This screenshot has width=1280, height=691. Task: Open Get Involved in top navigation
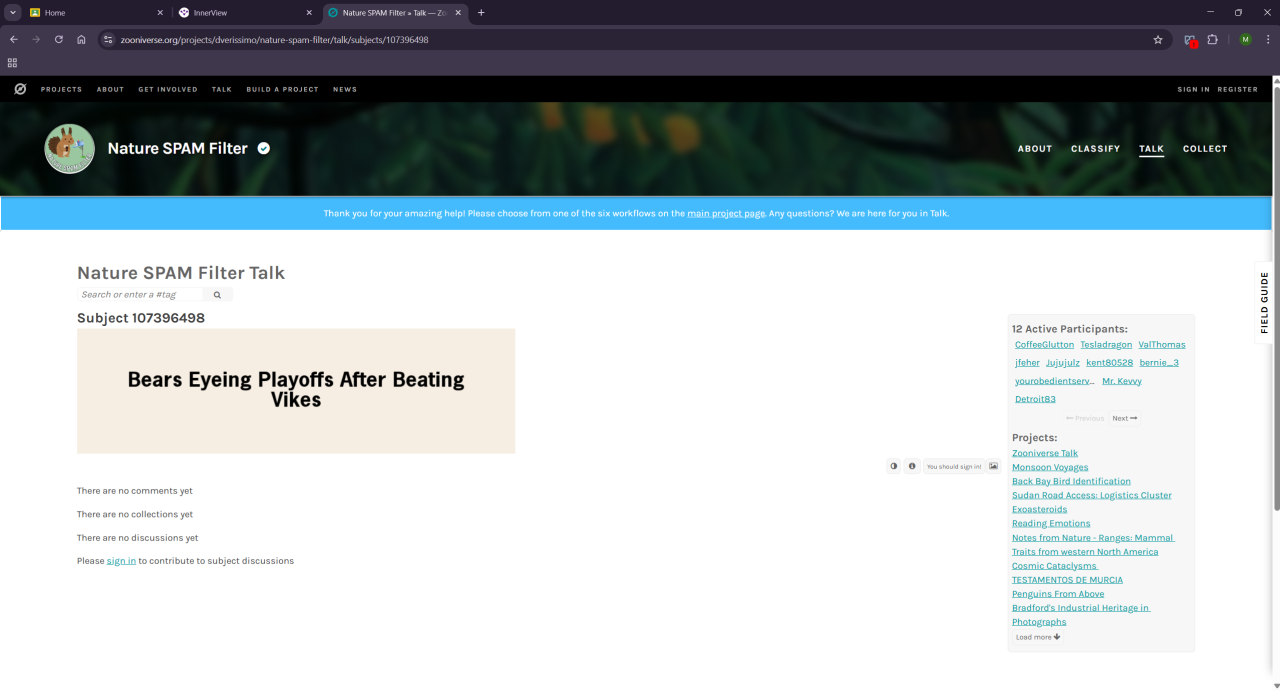point(168,89)
